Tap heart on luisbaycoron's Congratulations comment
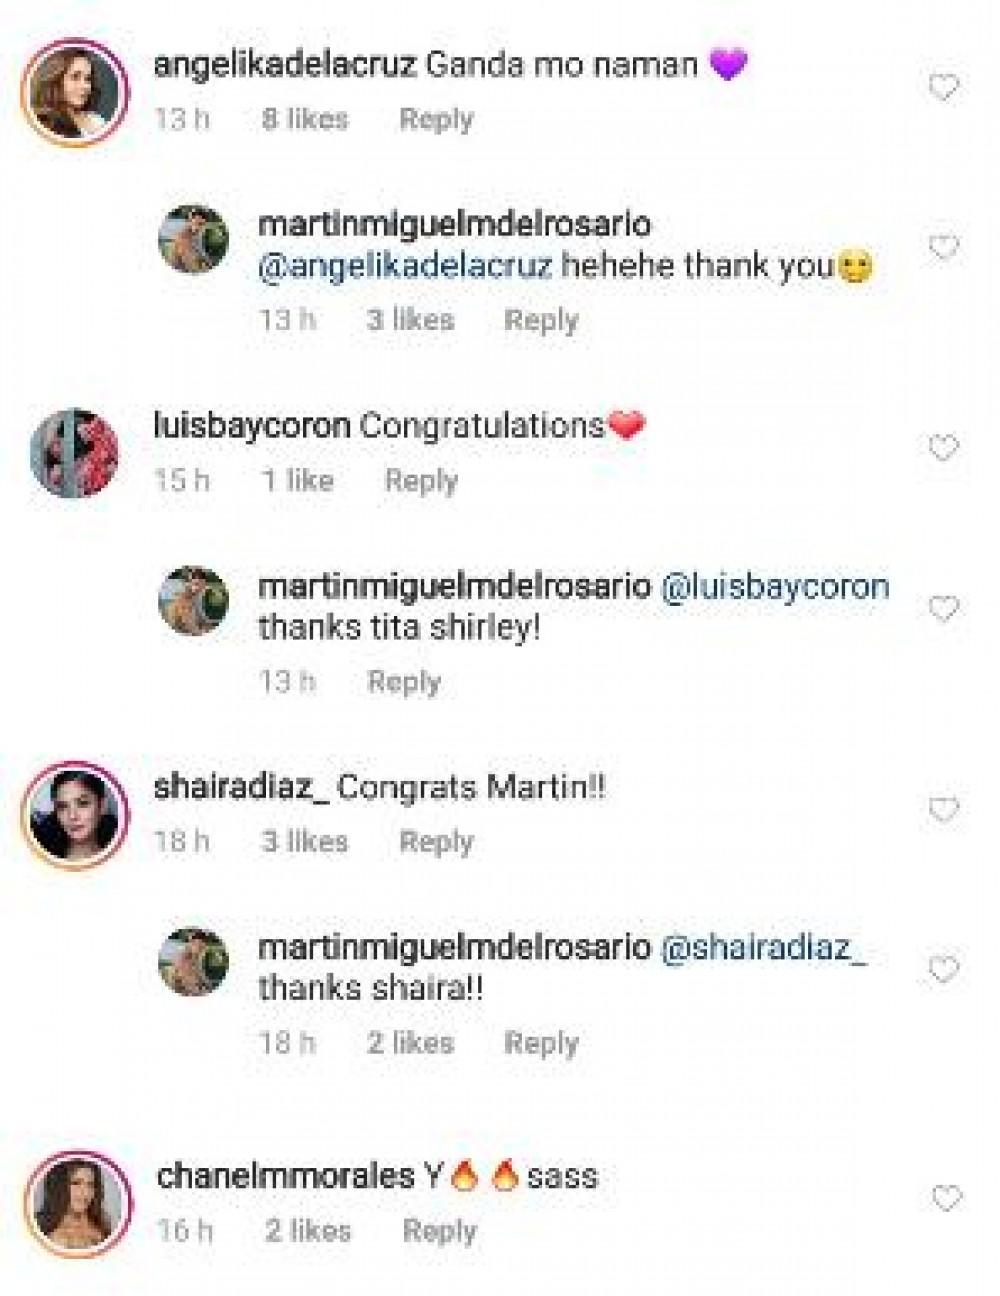Viewport: 1000px width, 1296px height. tap(944, 448)
